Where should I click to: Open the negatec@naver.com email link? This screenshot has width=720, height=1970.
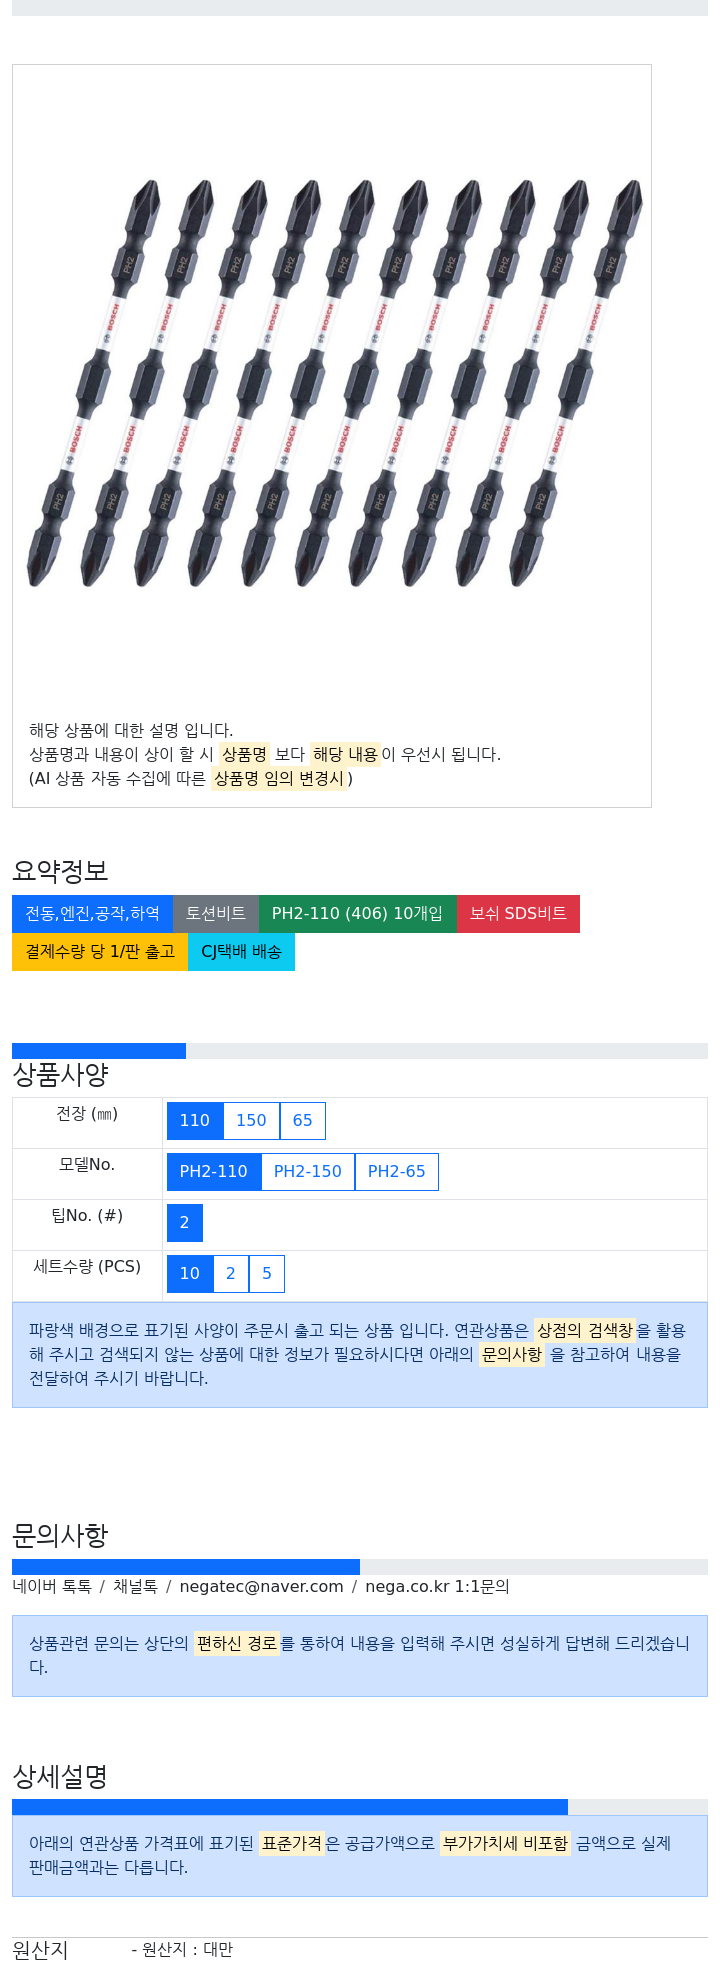click(261, 1587)
